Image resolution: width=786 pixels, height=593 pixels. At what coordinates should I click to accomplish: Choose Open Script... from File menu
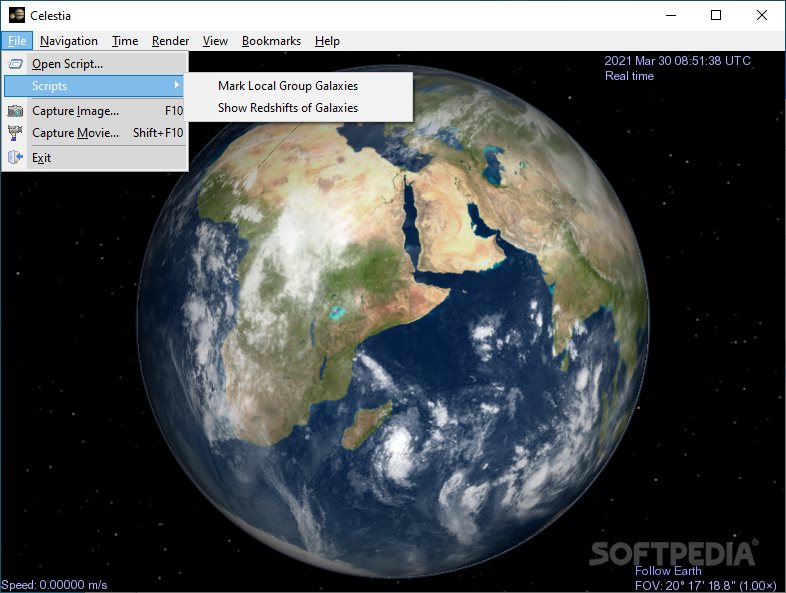pyautogui.click(x=95, y=64)
